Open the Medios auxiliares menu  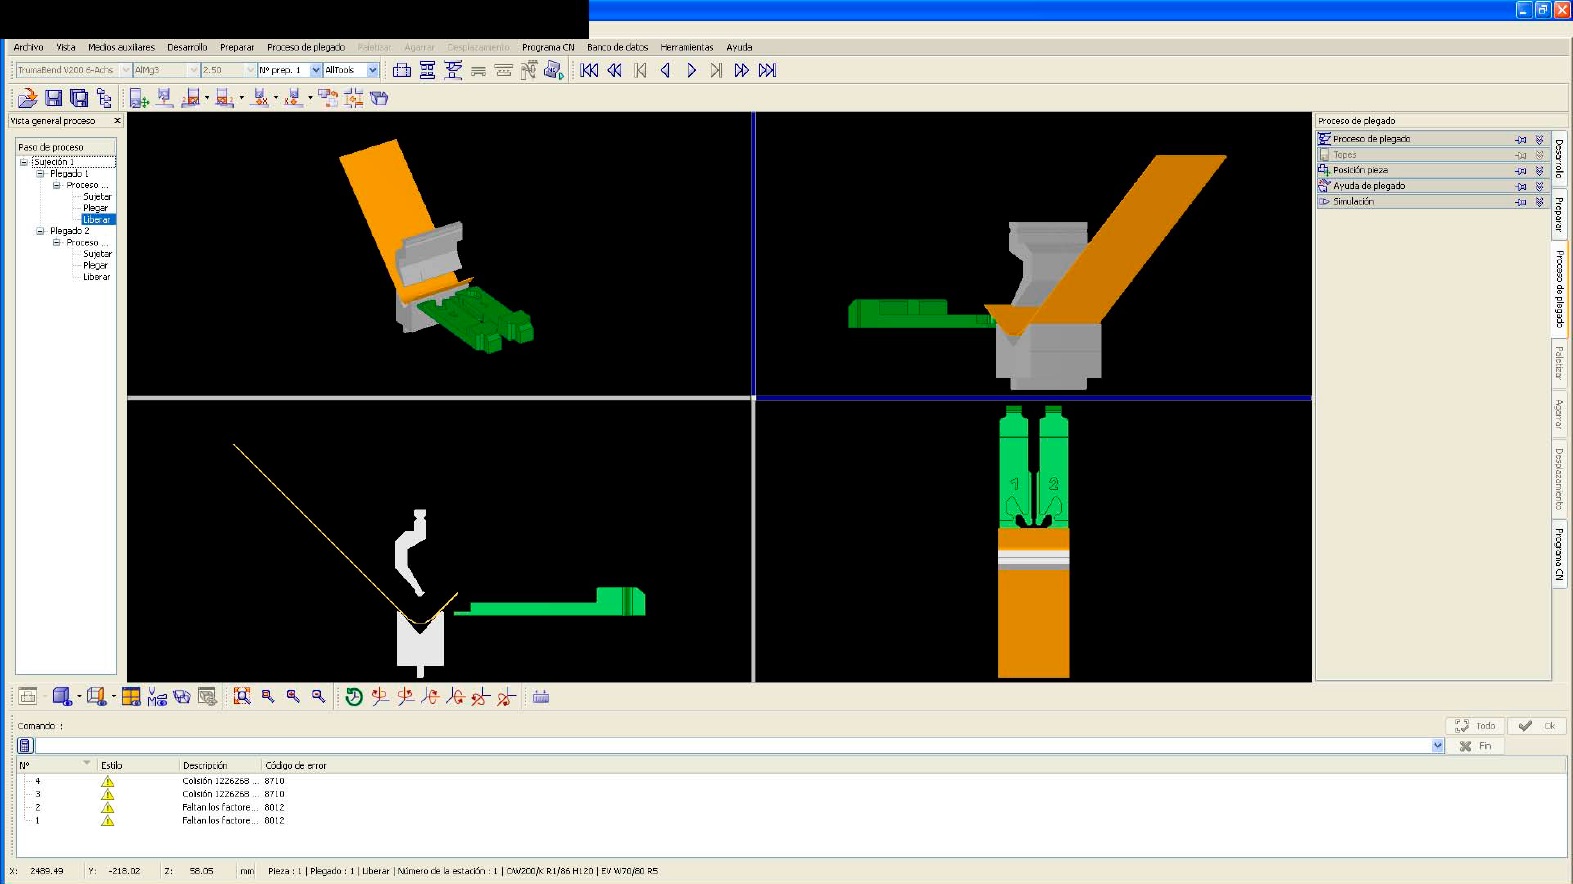point(121,47)
